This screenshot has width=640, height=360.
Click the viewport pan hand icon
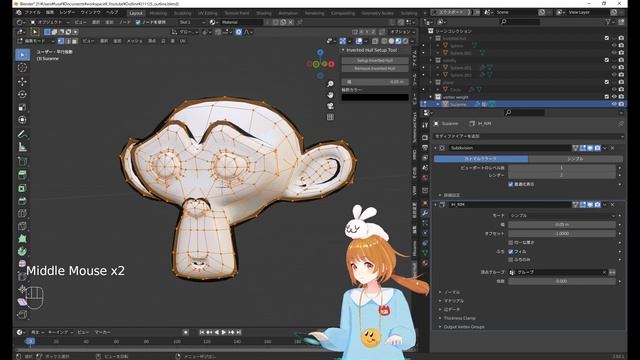[x=330, y=95]
